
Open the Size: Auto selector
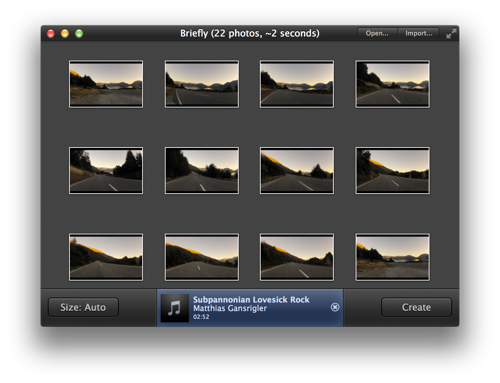(x=83, y=307)
